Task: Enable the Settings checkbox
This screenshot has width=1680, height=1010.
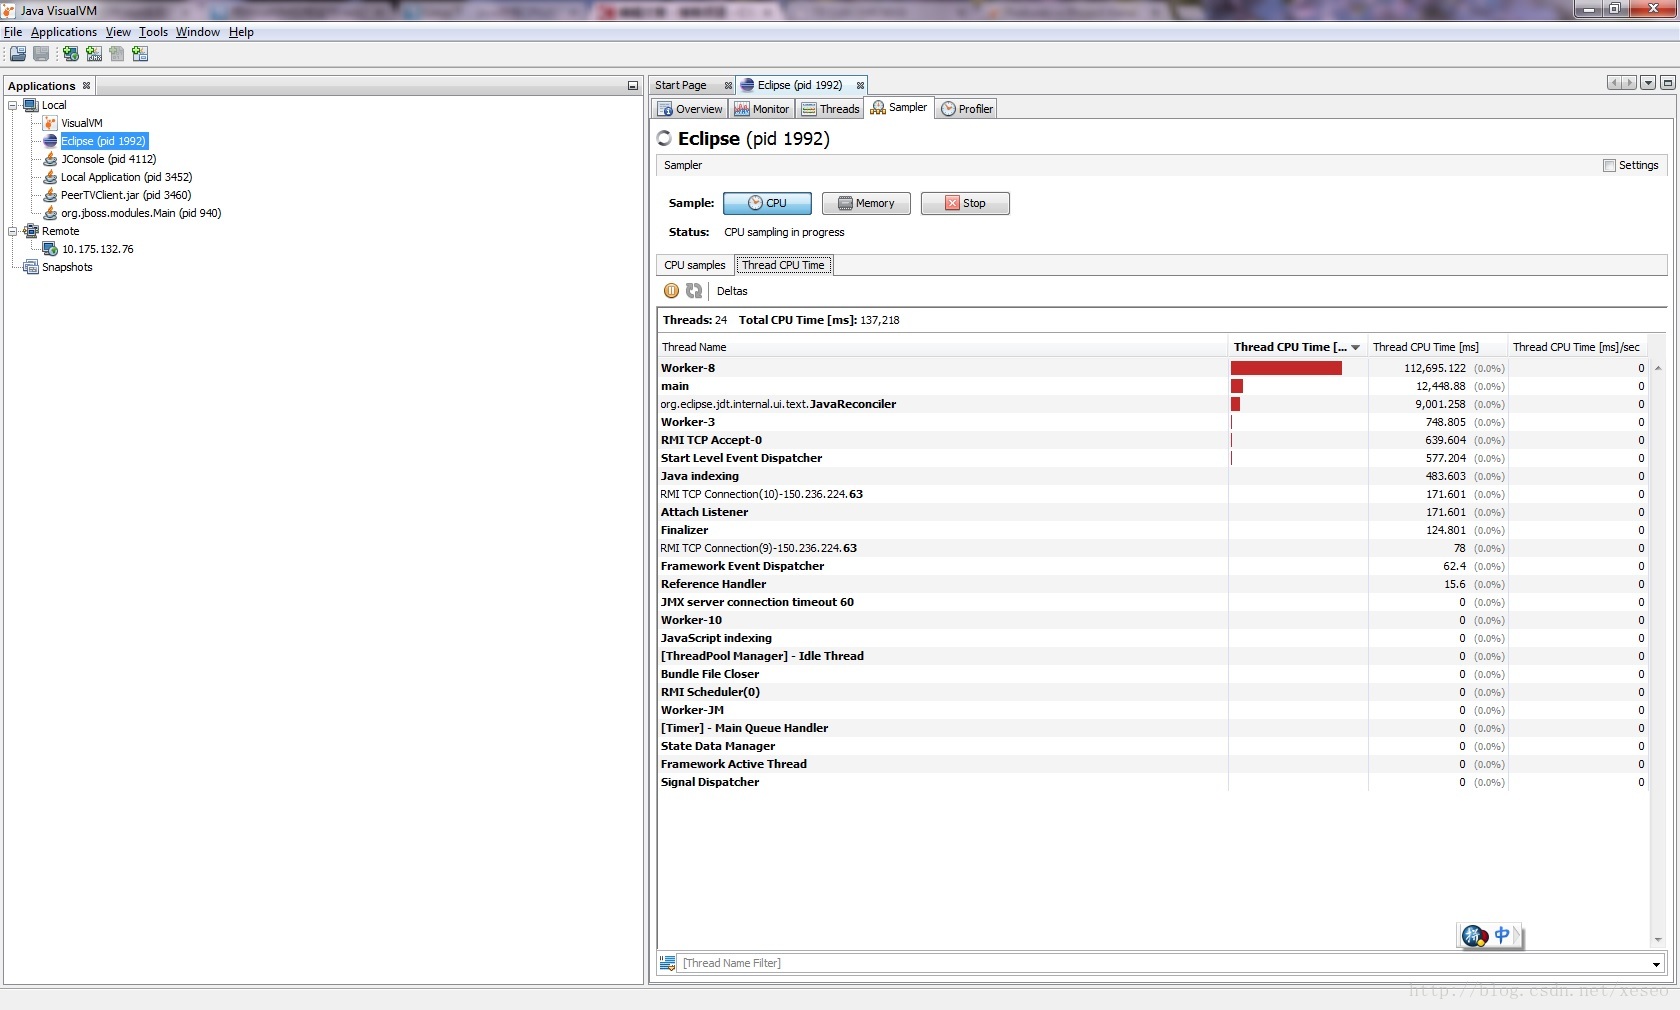Action: [x=1609, y=166]
